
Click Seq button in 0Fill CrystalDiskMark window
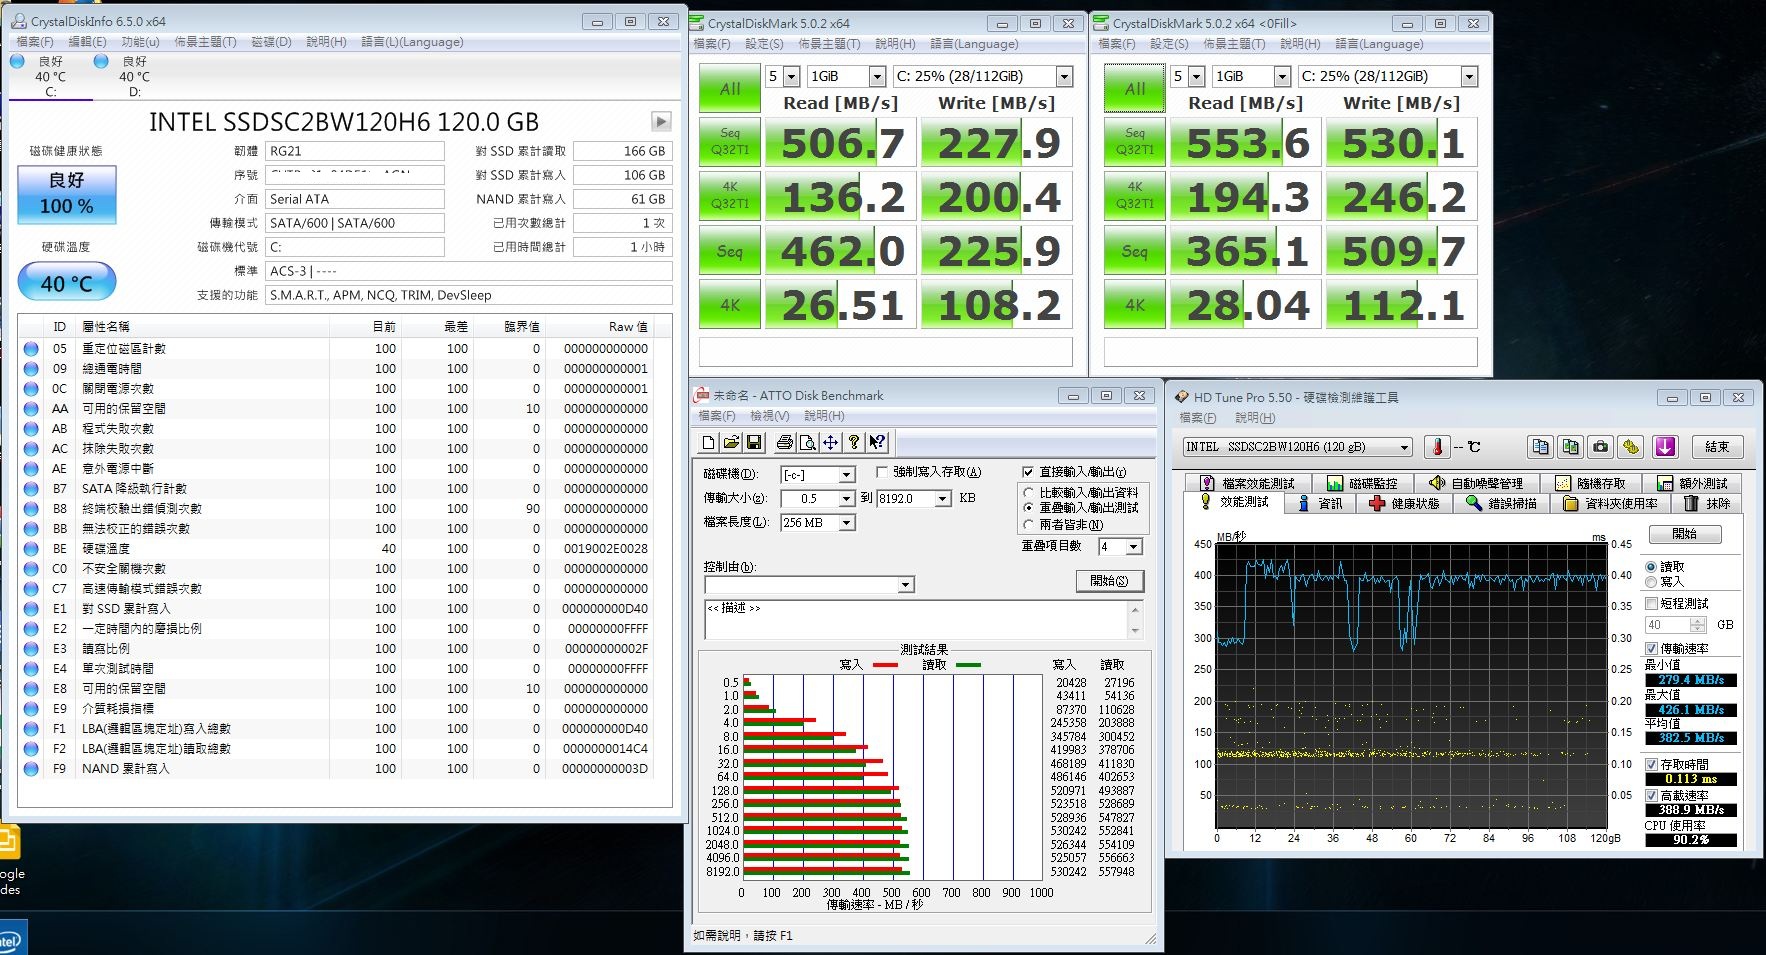click(x=1135, y=250)
